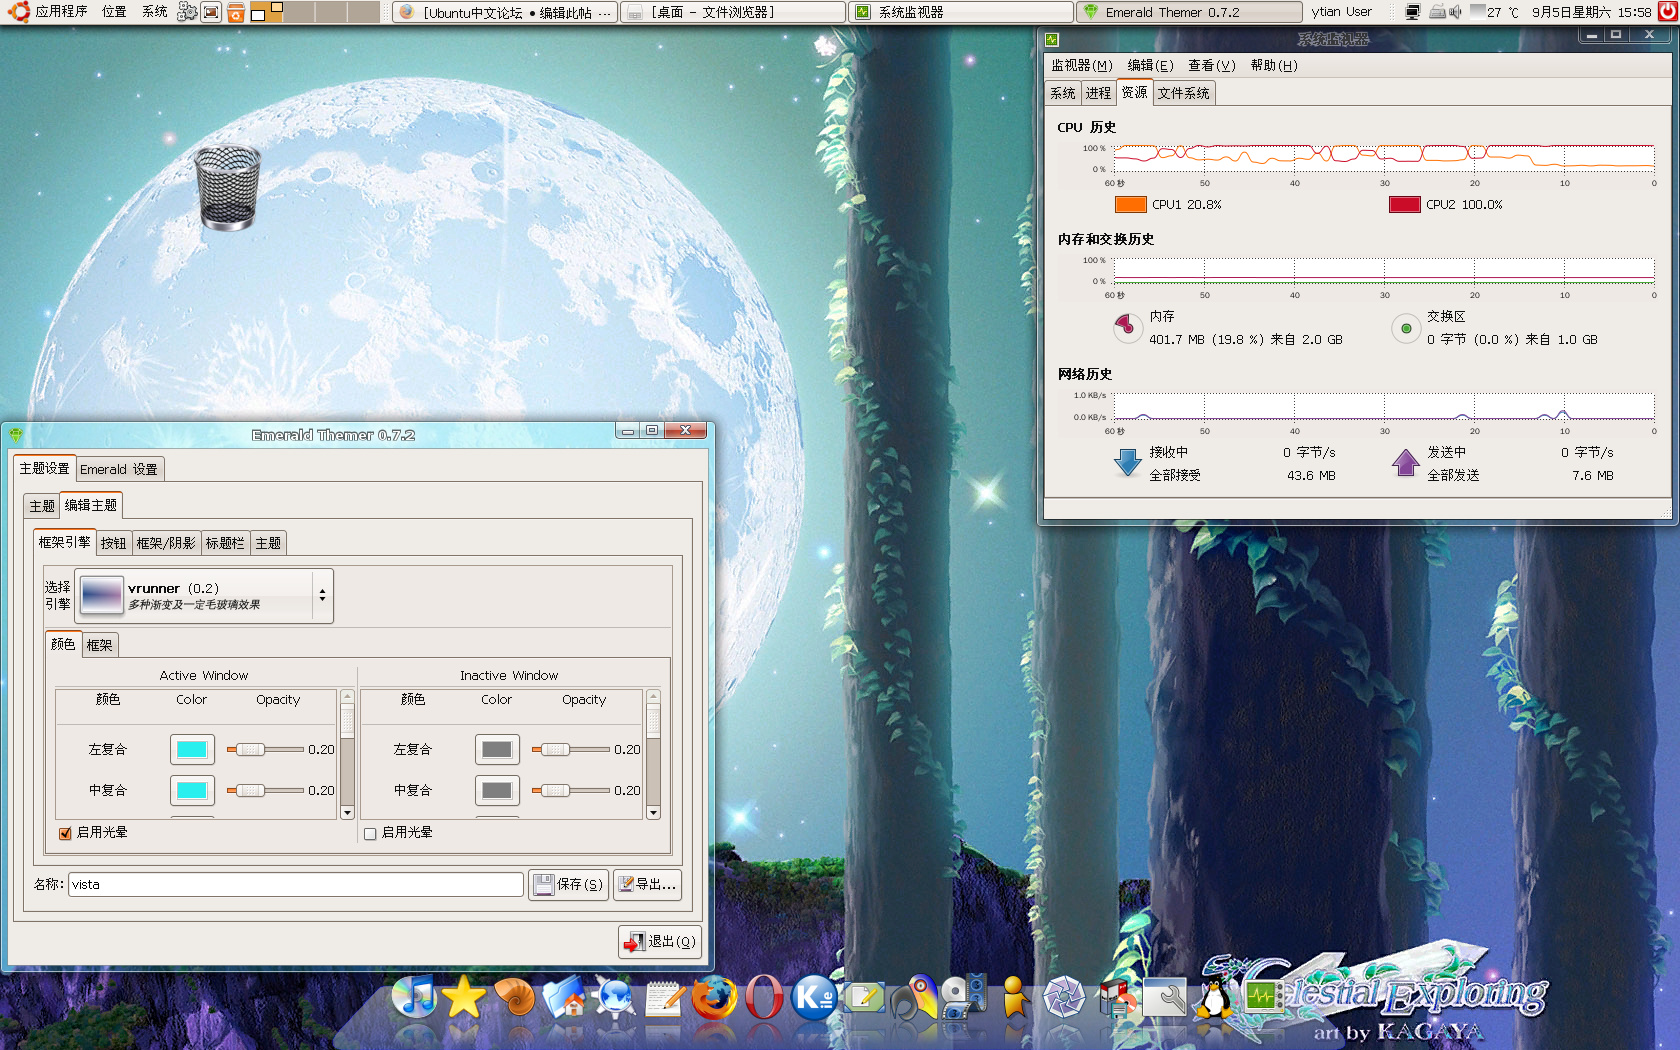Click Inactive Window 中复合 opacity slider
Screen dimensions: 1680x1050
pyautogui.click(x=570, y=790)
